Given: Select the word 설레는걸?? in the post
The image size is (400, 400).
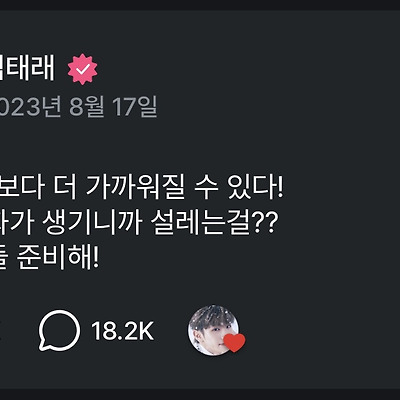Looking at the screenshot, I should 214,223.
